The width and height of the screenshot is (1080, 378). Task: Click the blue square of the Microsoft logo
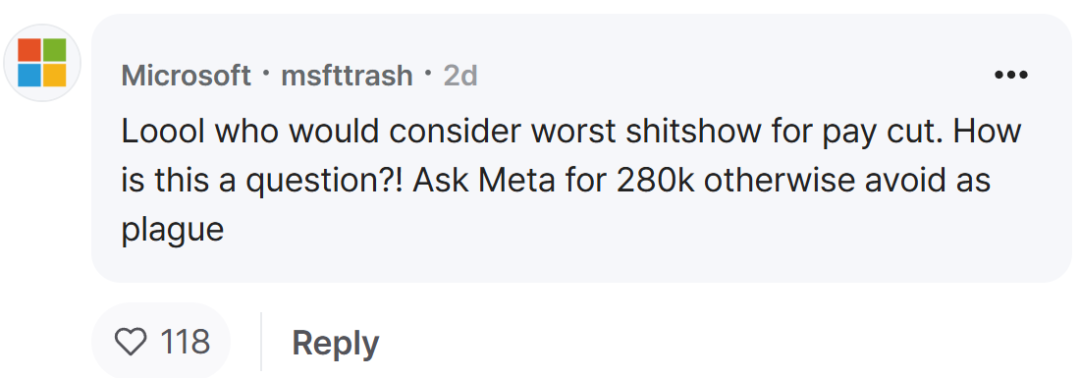[30, 75]
